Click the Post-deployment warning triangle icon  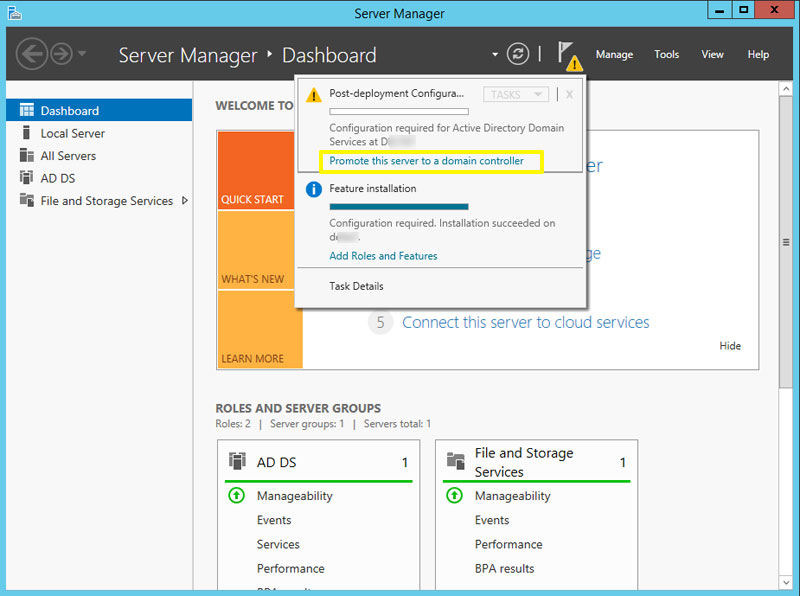pyautogui.click(x=313, y=95)
